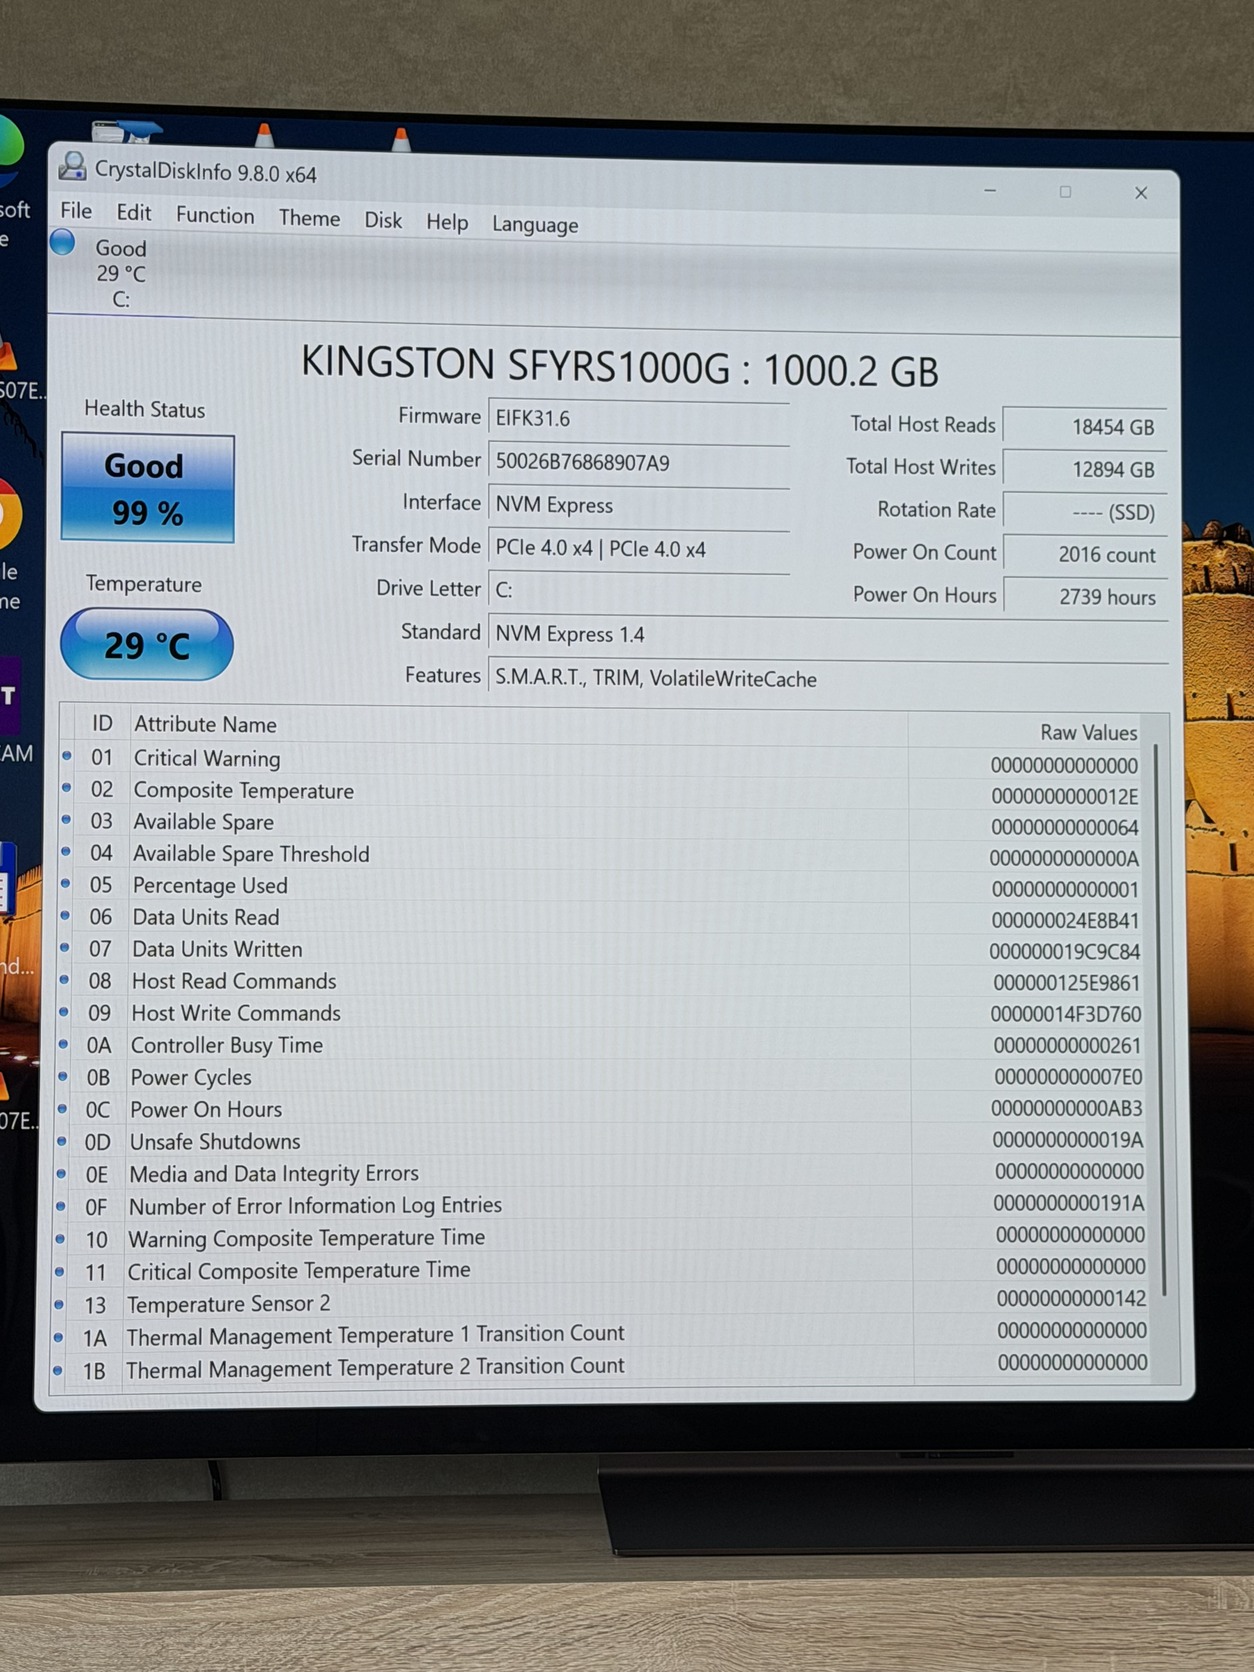Select the Available Spare Threshold row

click(600, 856)
